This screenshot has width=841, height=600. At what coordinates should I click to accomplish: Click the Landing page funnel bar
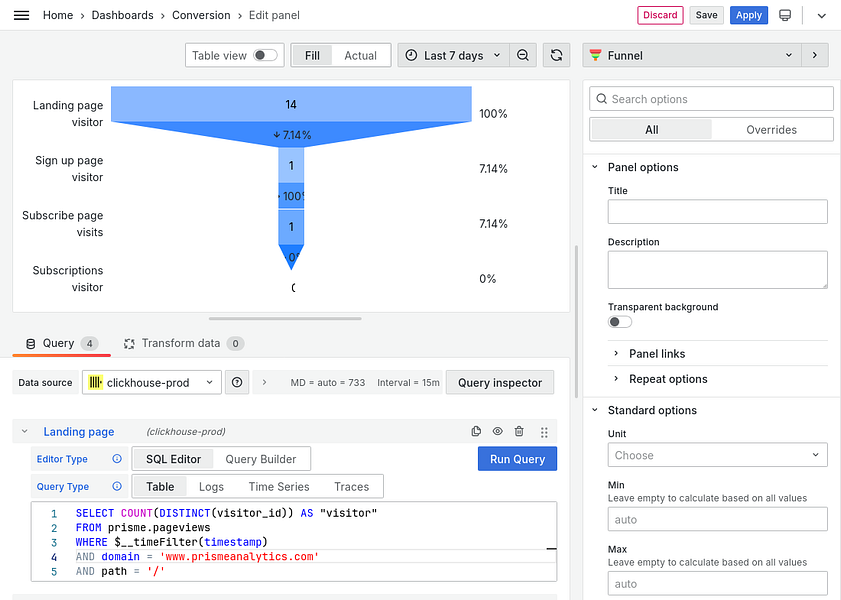[291, 104]
